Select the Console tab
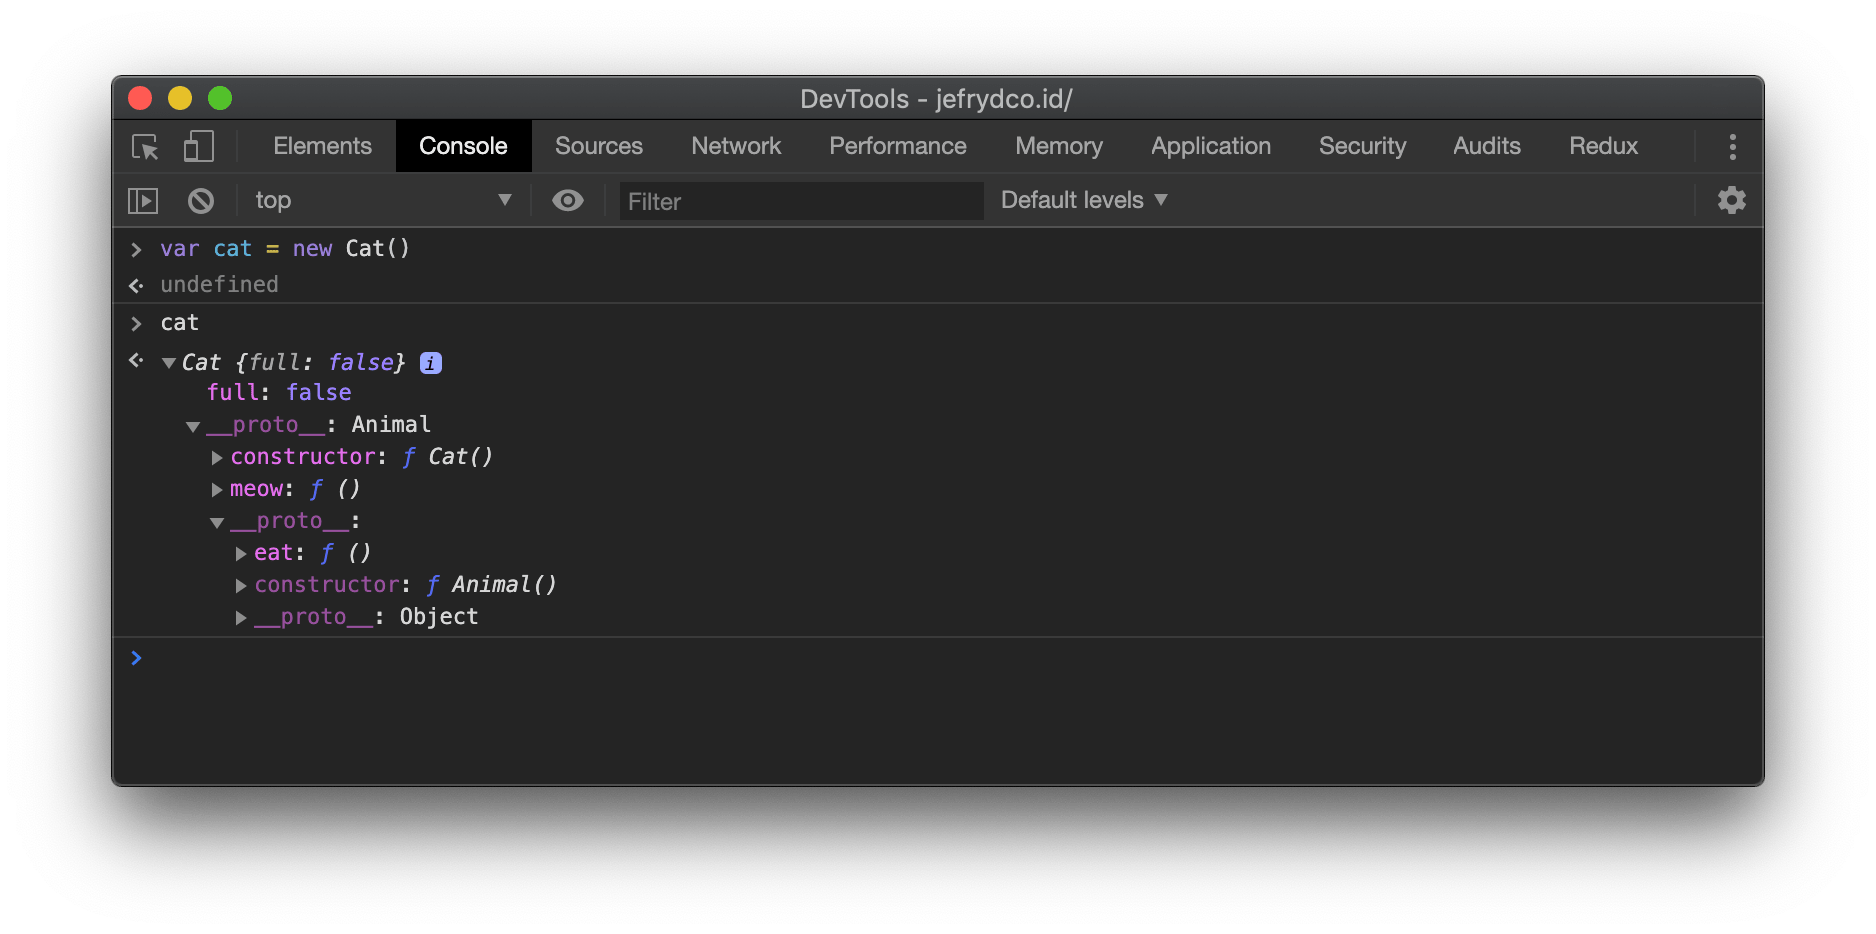The width and height of the screenshot is (1876, 934). [x=463, y=146]
